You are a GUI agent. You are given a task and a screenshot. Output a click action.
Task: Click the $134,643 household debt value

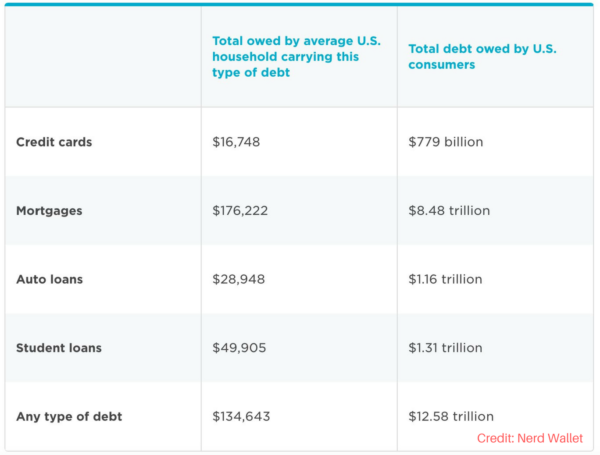point(241,416)
